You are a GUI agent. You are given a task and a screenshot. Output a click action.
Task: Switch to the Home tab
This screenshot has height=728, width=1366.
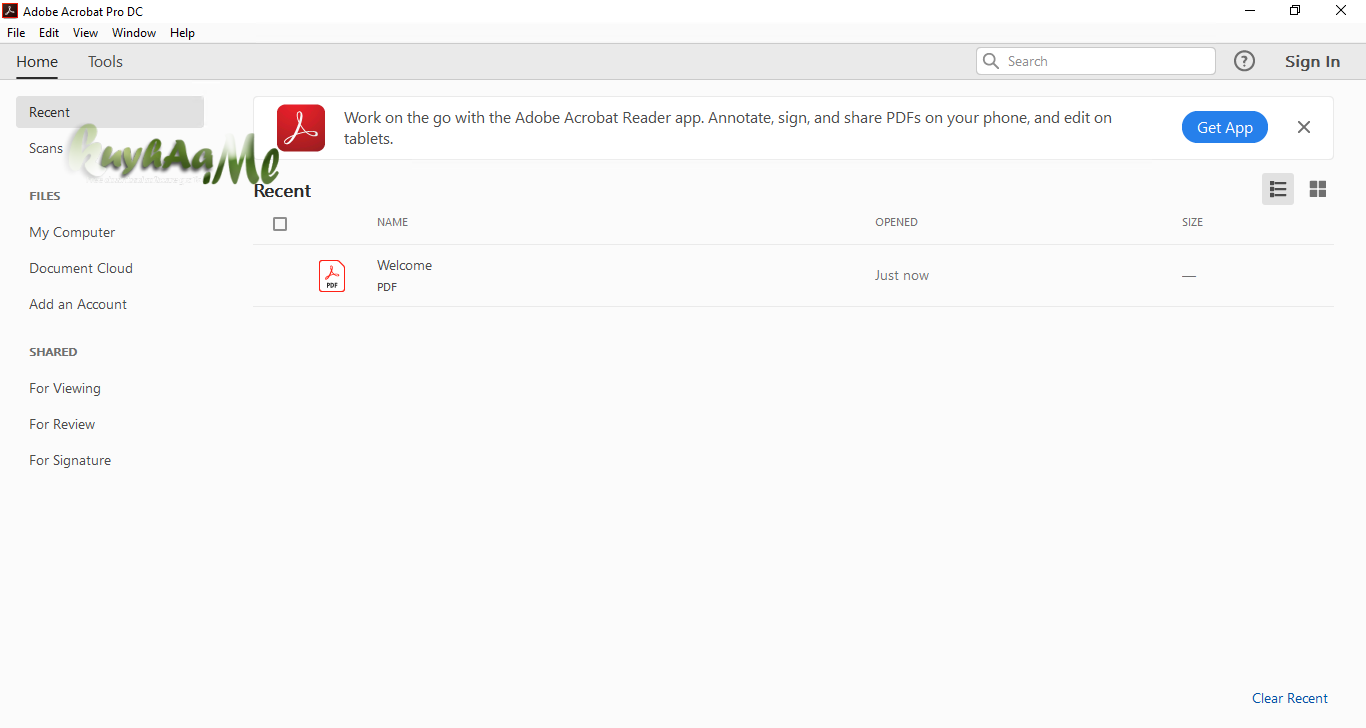coord(37,62)
